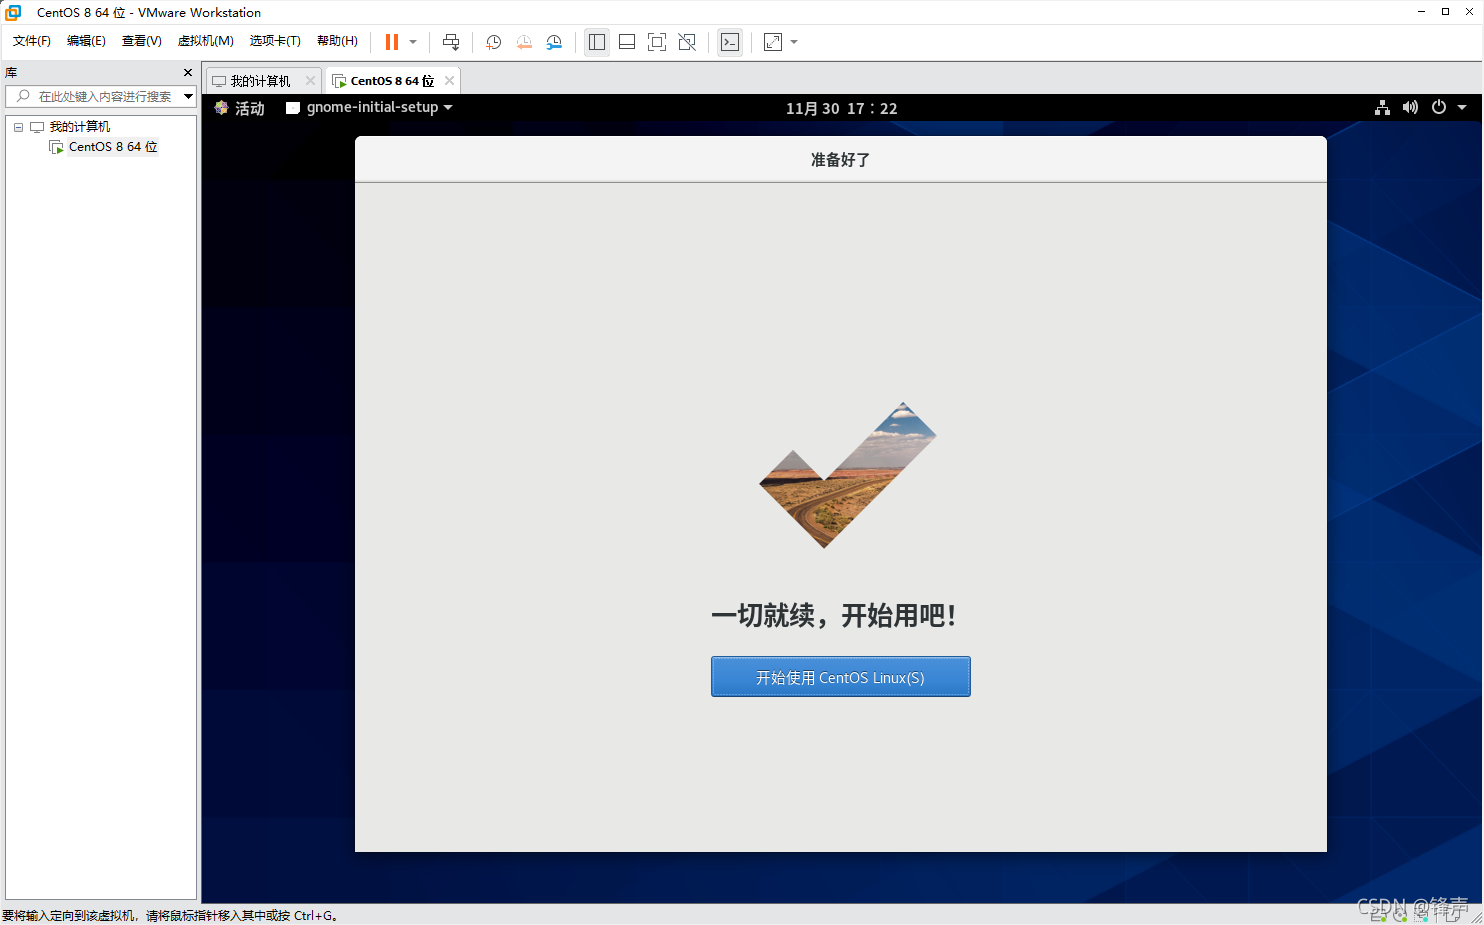
Task: Click the power icon in the GNOME top bar
Action: [1439, 107]
